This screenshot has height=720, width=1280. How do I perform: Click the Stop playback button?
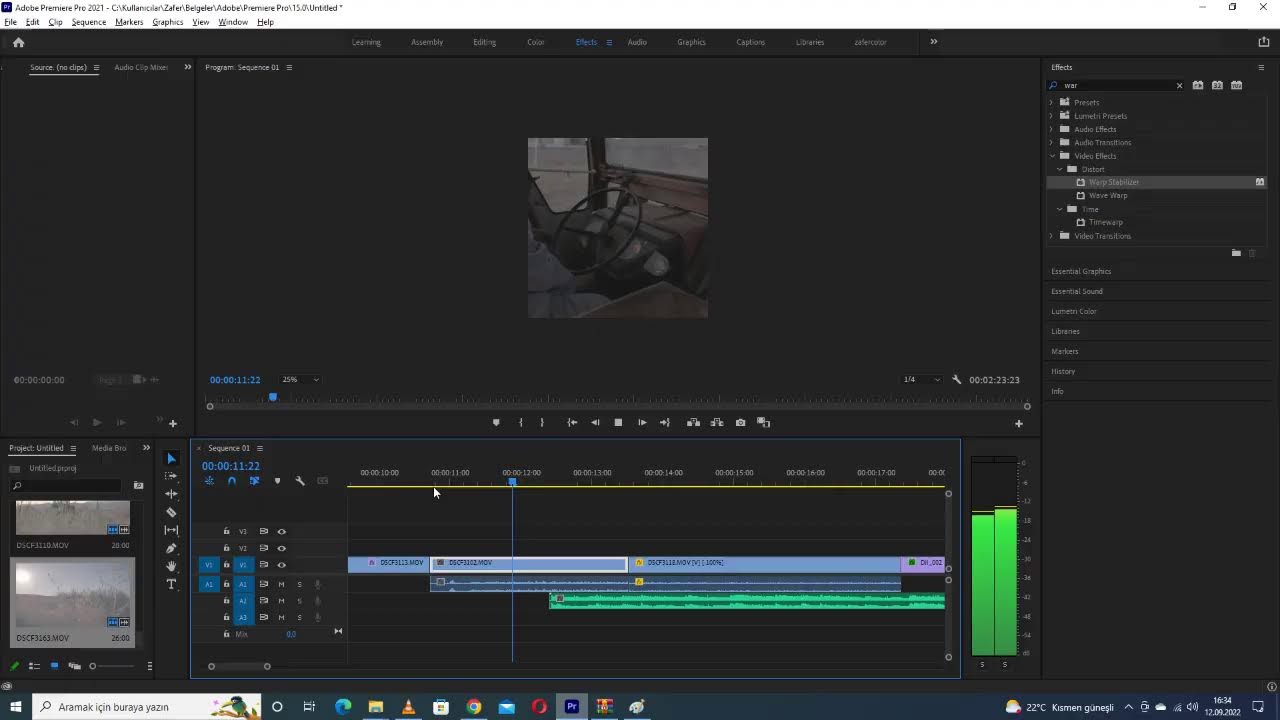coord(618,422)
